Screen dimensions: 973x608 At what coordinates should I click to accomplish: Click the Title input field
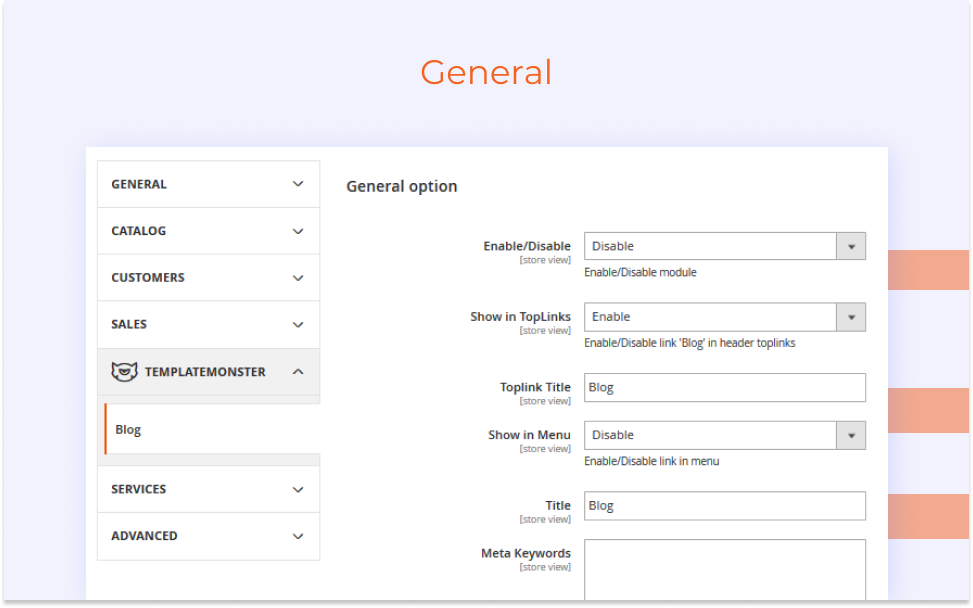tap(725, 506)
